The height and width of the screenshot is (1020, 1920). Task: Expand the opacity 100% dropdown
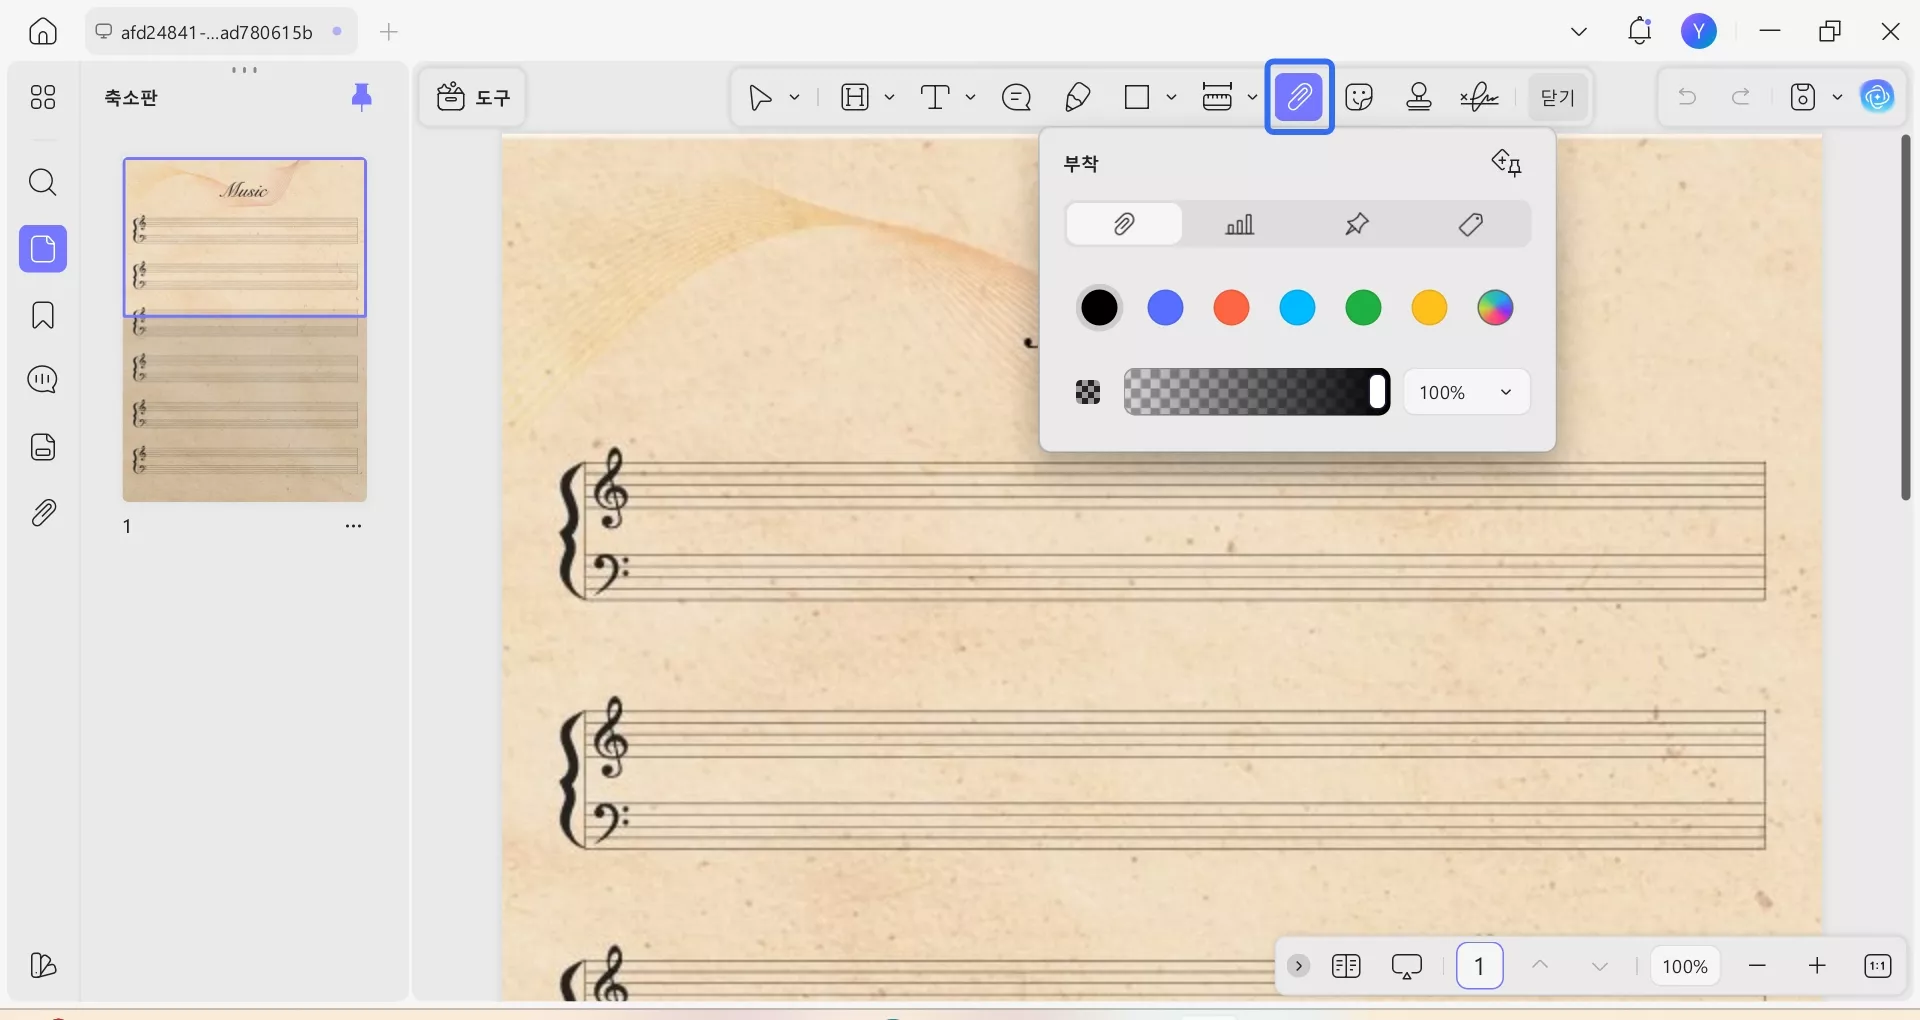click(x=1466, y=392)
